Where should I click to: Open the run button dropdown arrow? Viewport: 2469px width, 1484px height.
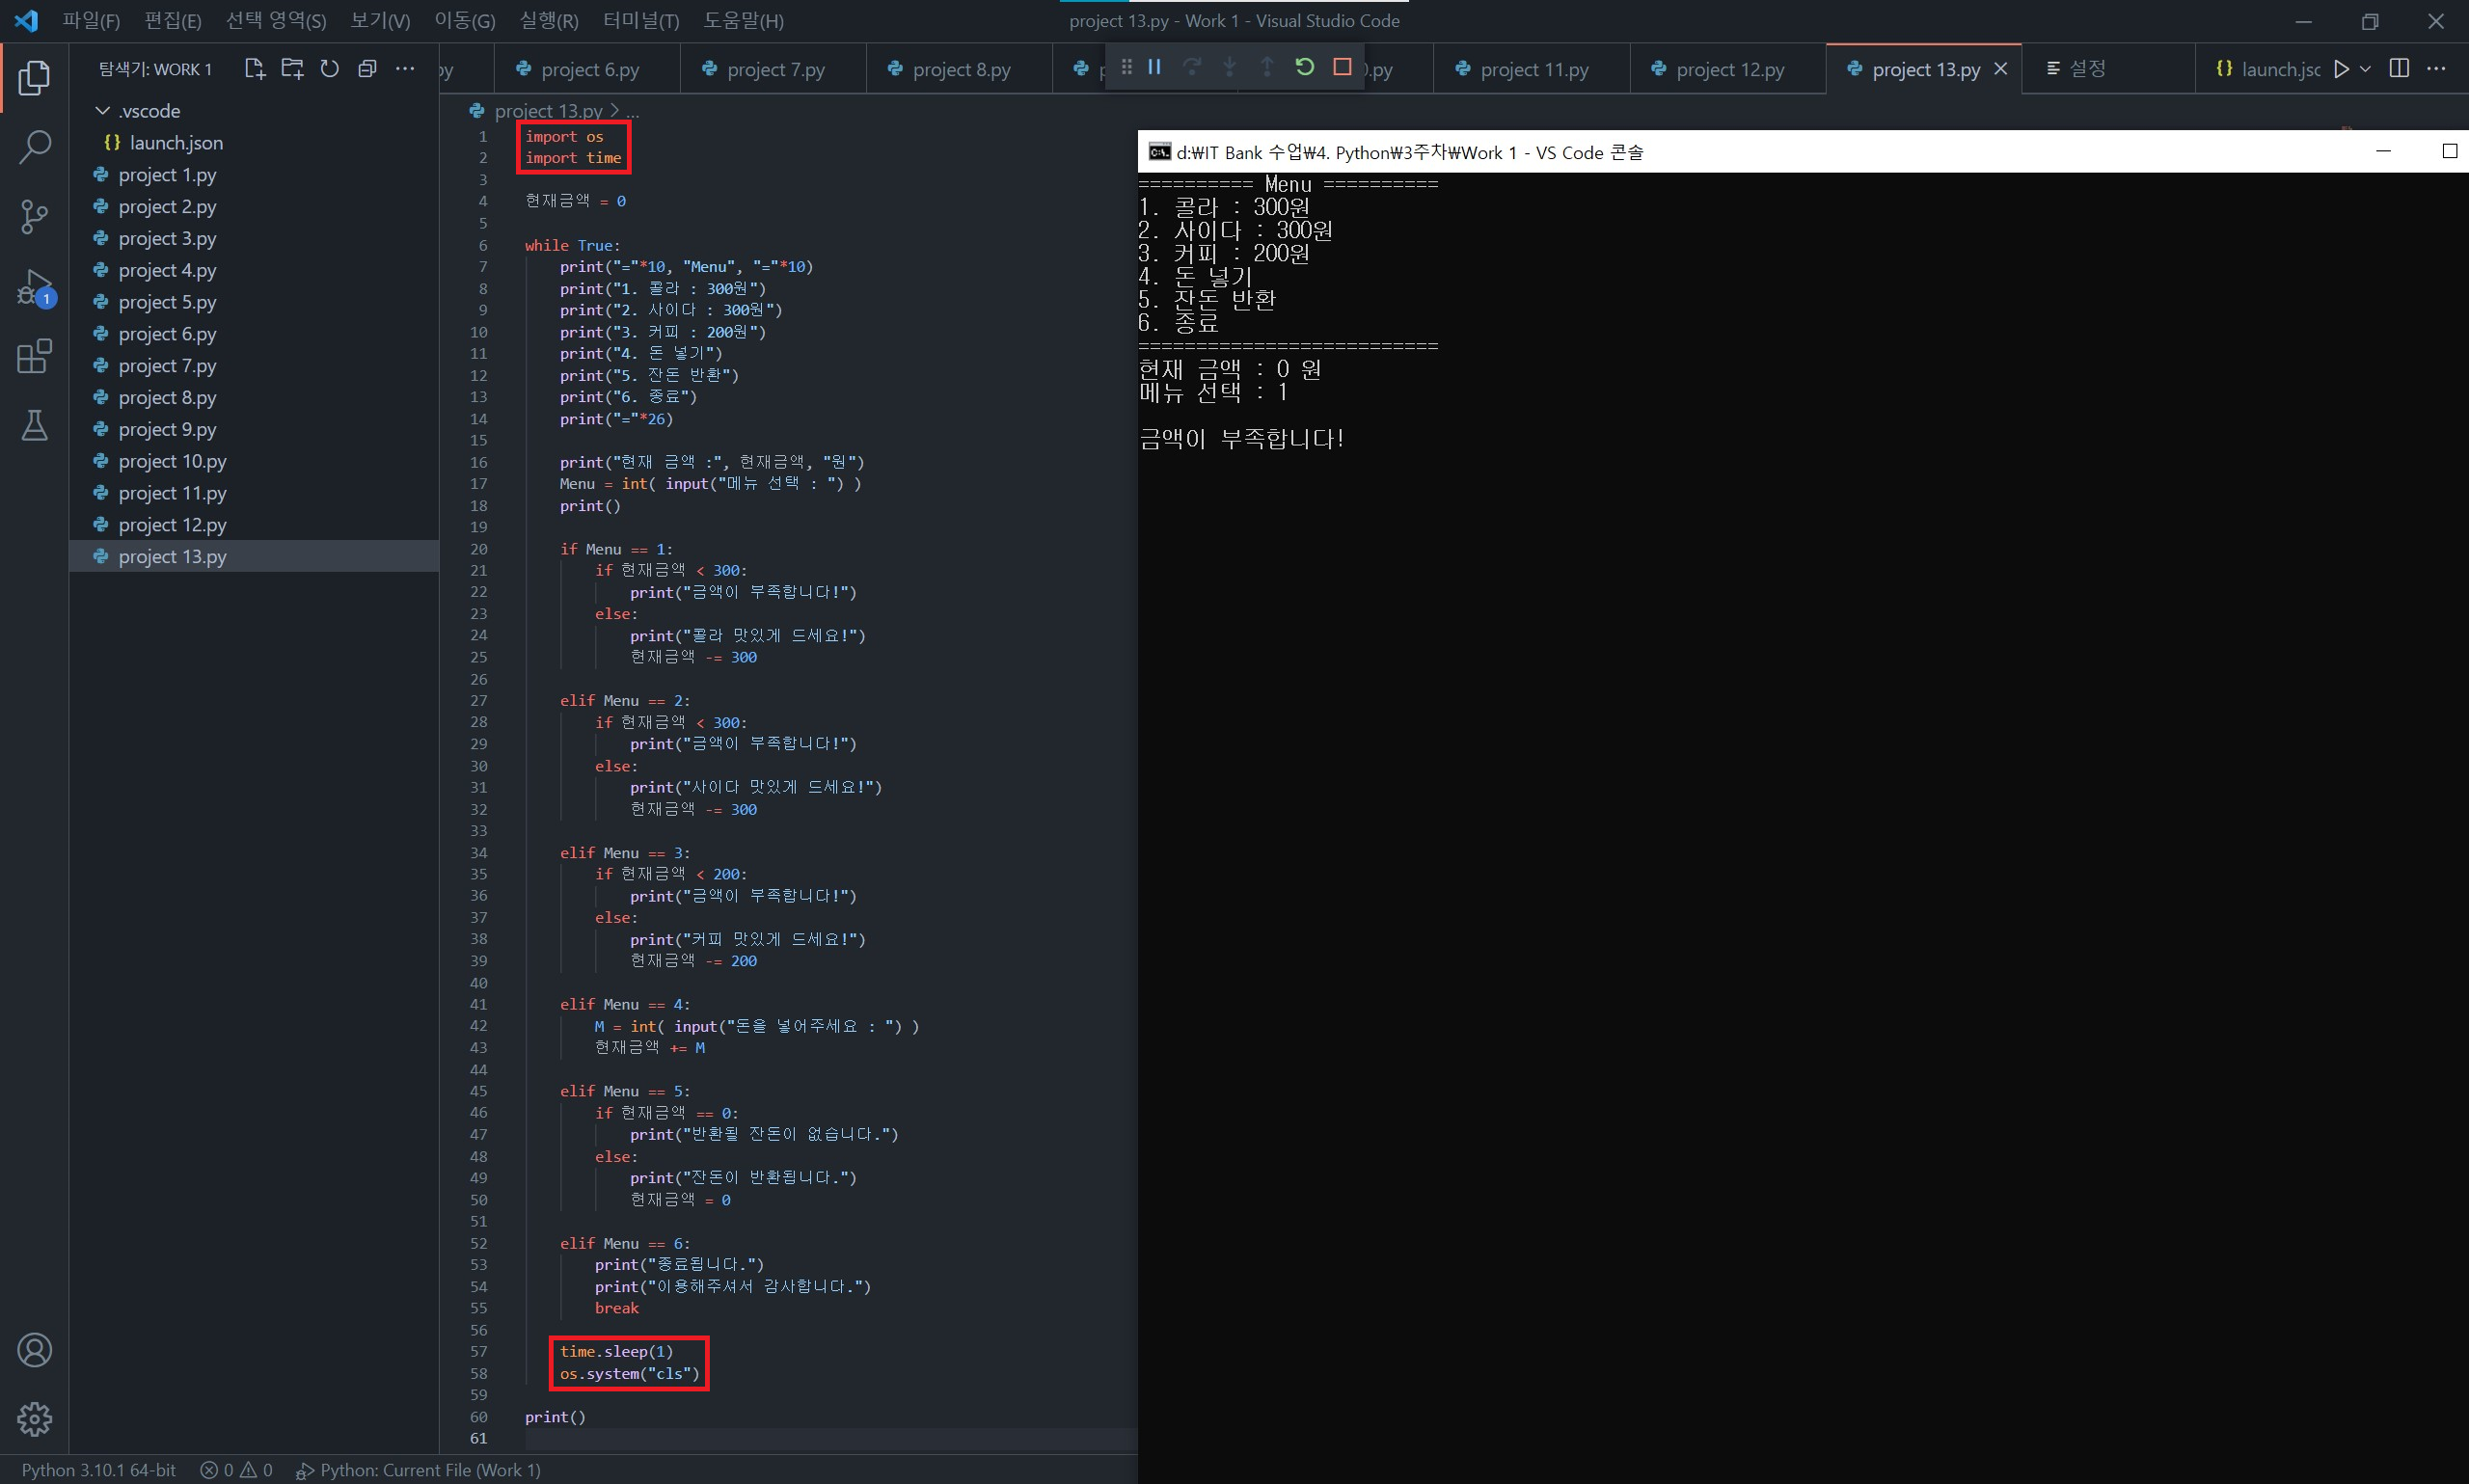coord(2365,69)
